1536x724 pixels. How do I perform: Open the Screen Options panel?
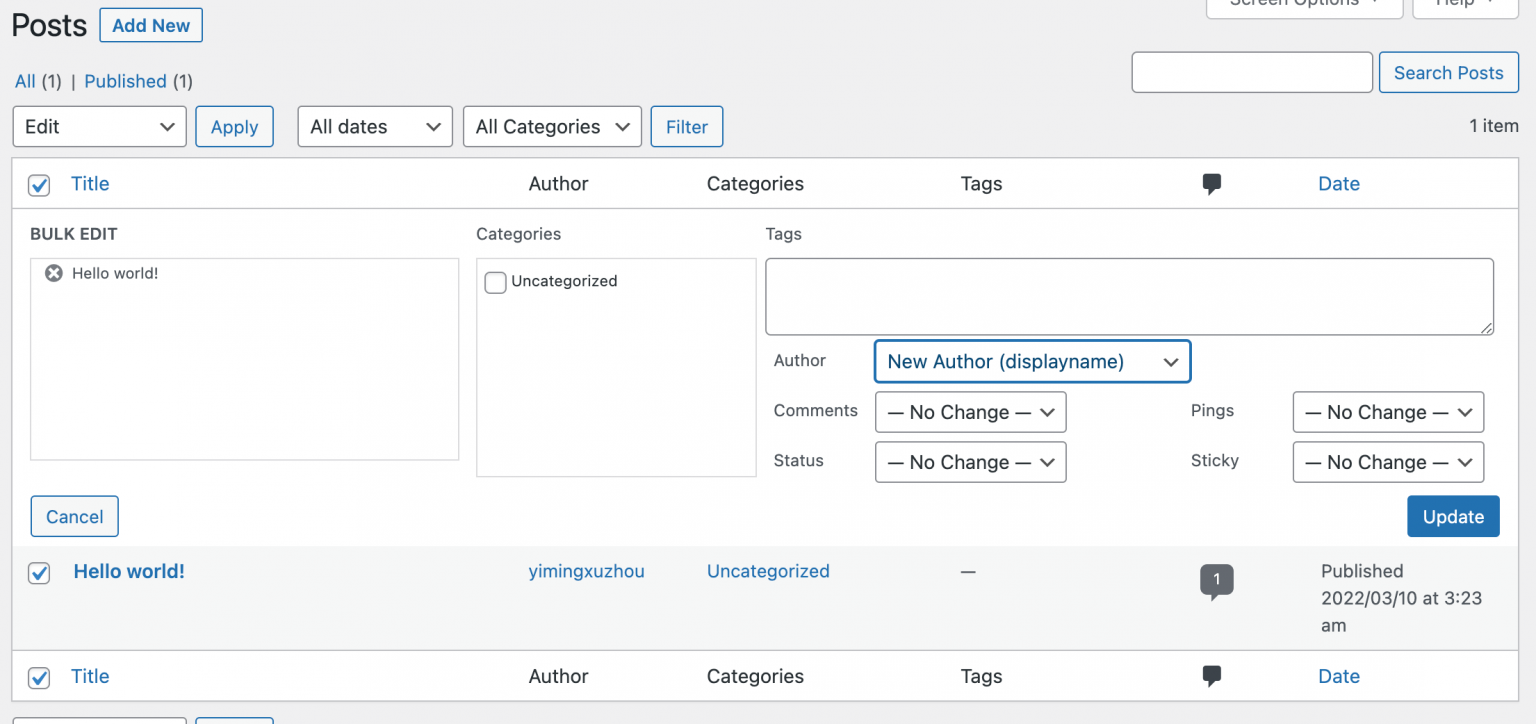(x=1304, y=4)
